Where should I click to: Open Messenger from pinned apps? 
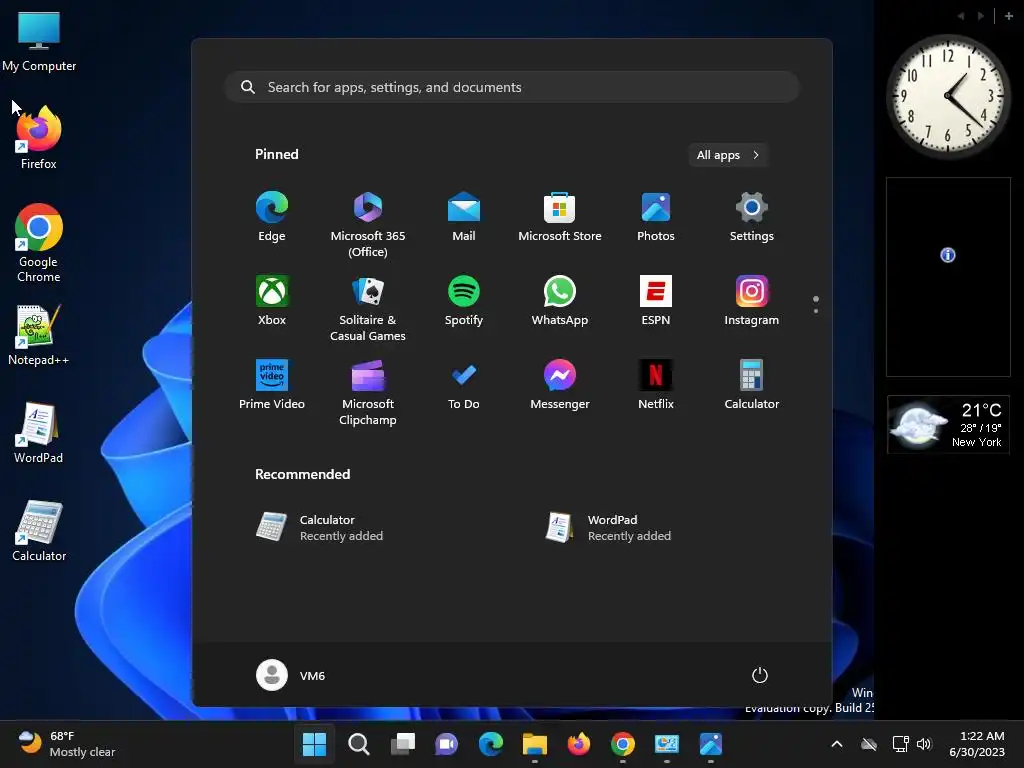(560, 385)
